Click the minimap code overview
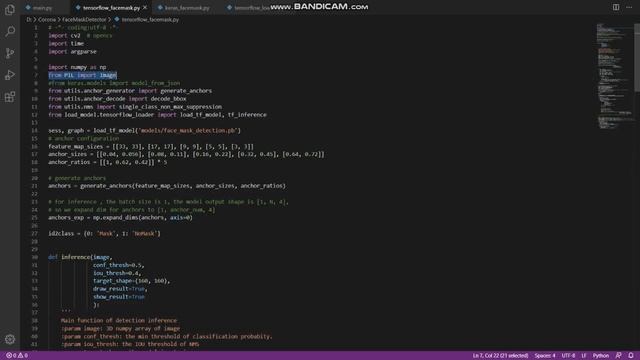 (x=614, y=76)
